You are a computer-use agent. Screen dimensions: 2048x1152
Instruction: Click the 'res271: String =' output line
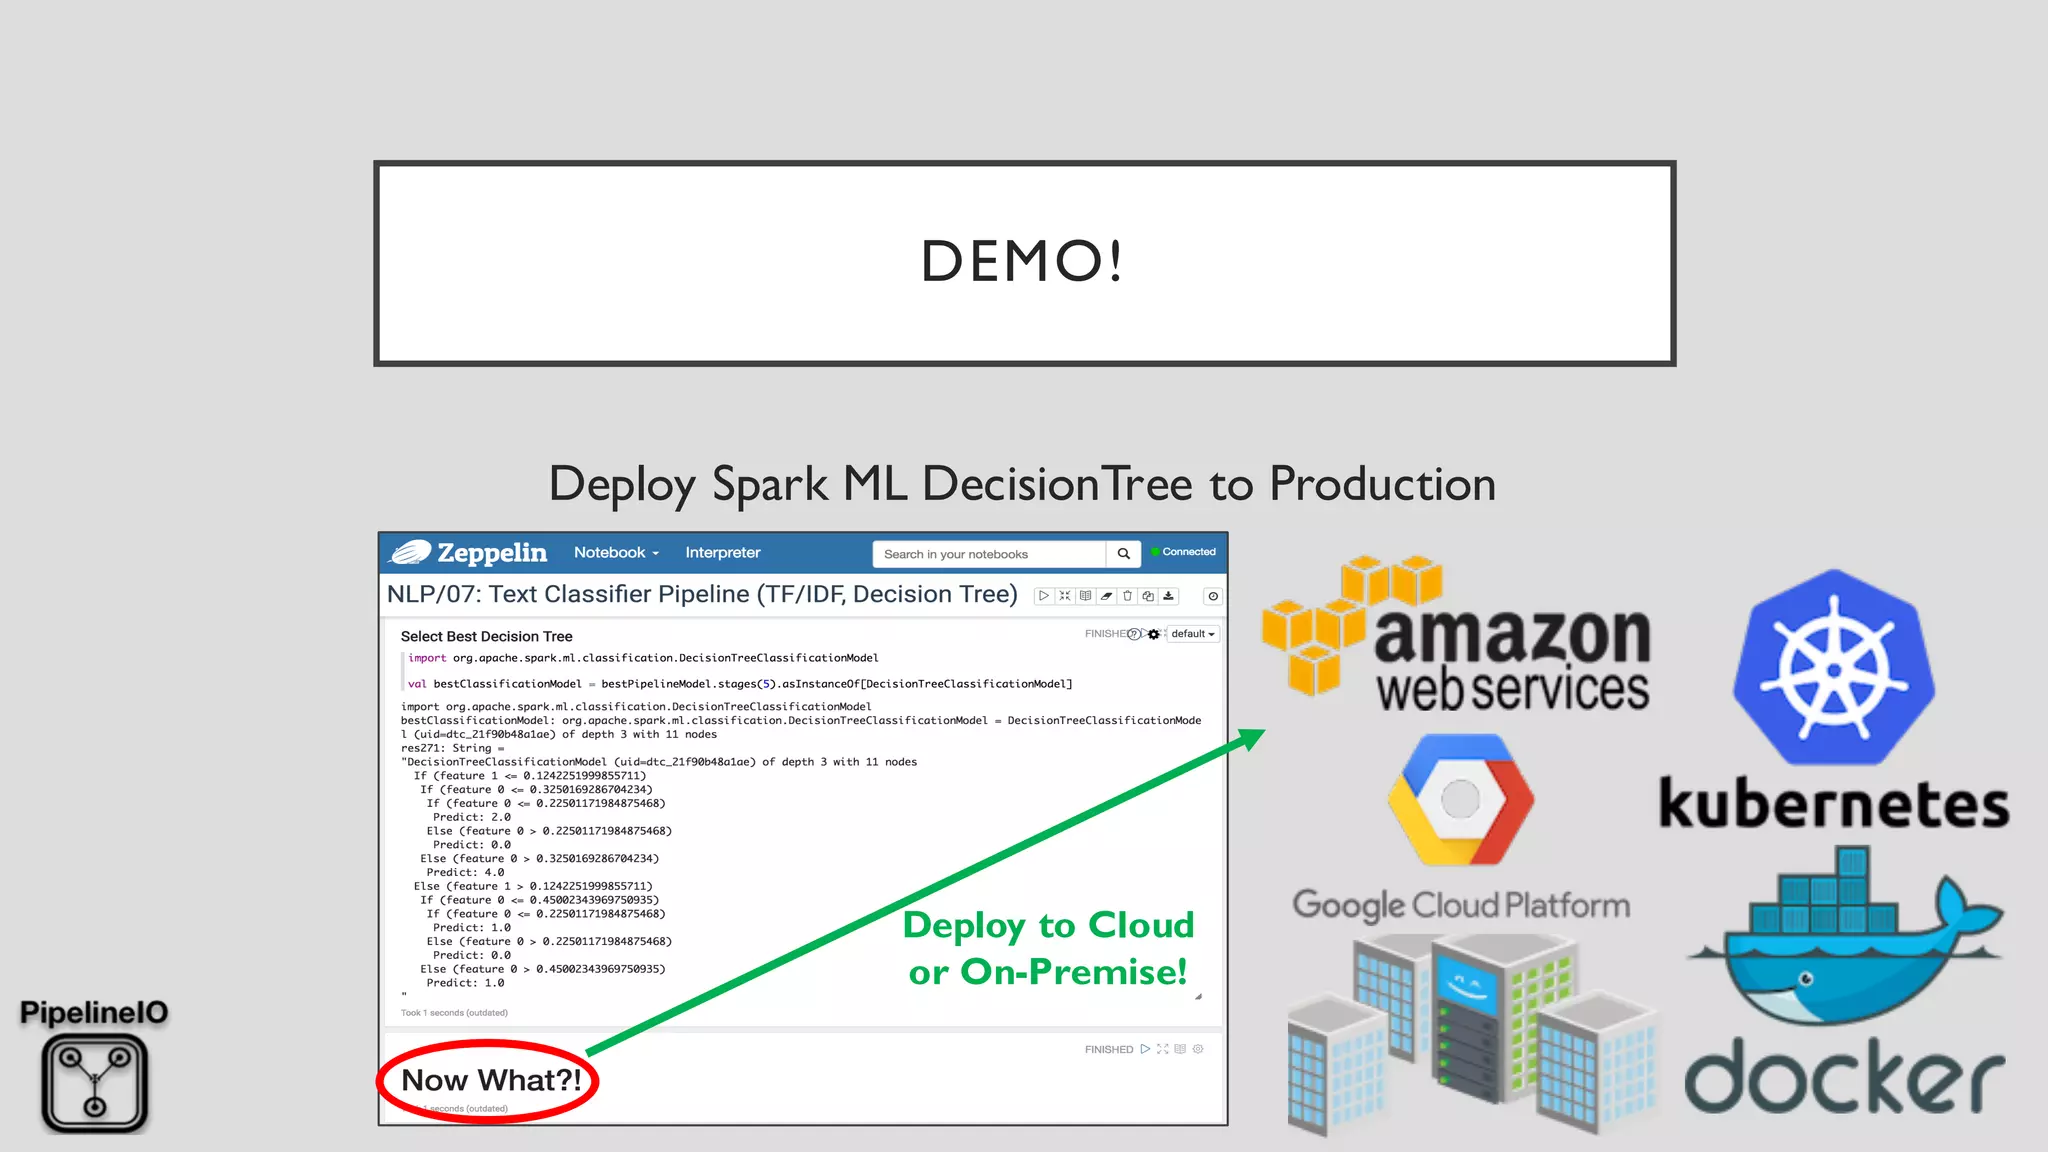tap(453, 748)
